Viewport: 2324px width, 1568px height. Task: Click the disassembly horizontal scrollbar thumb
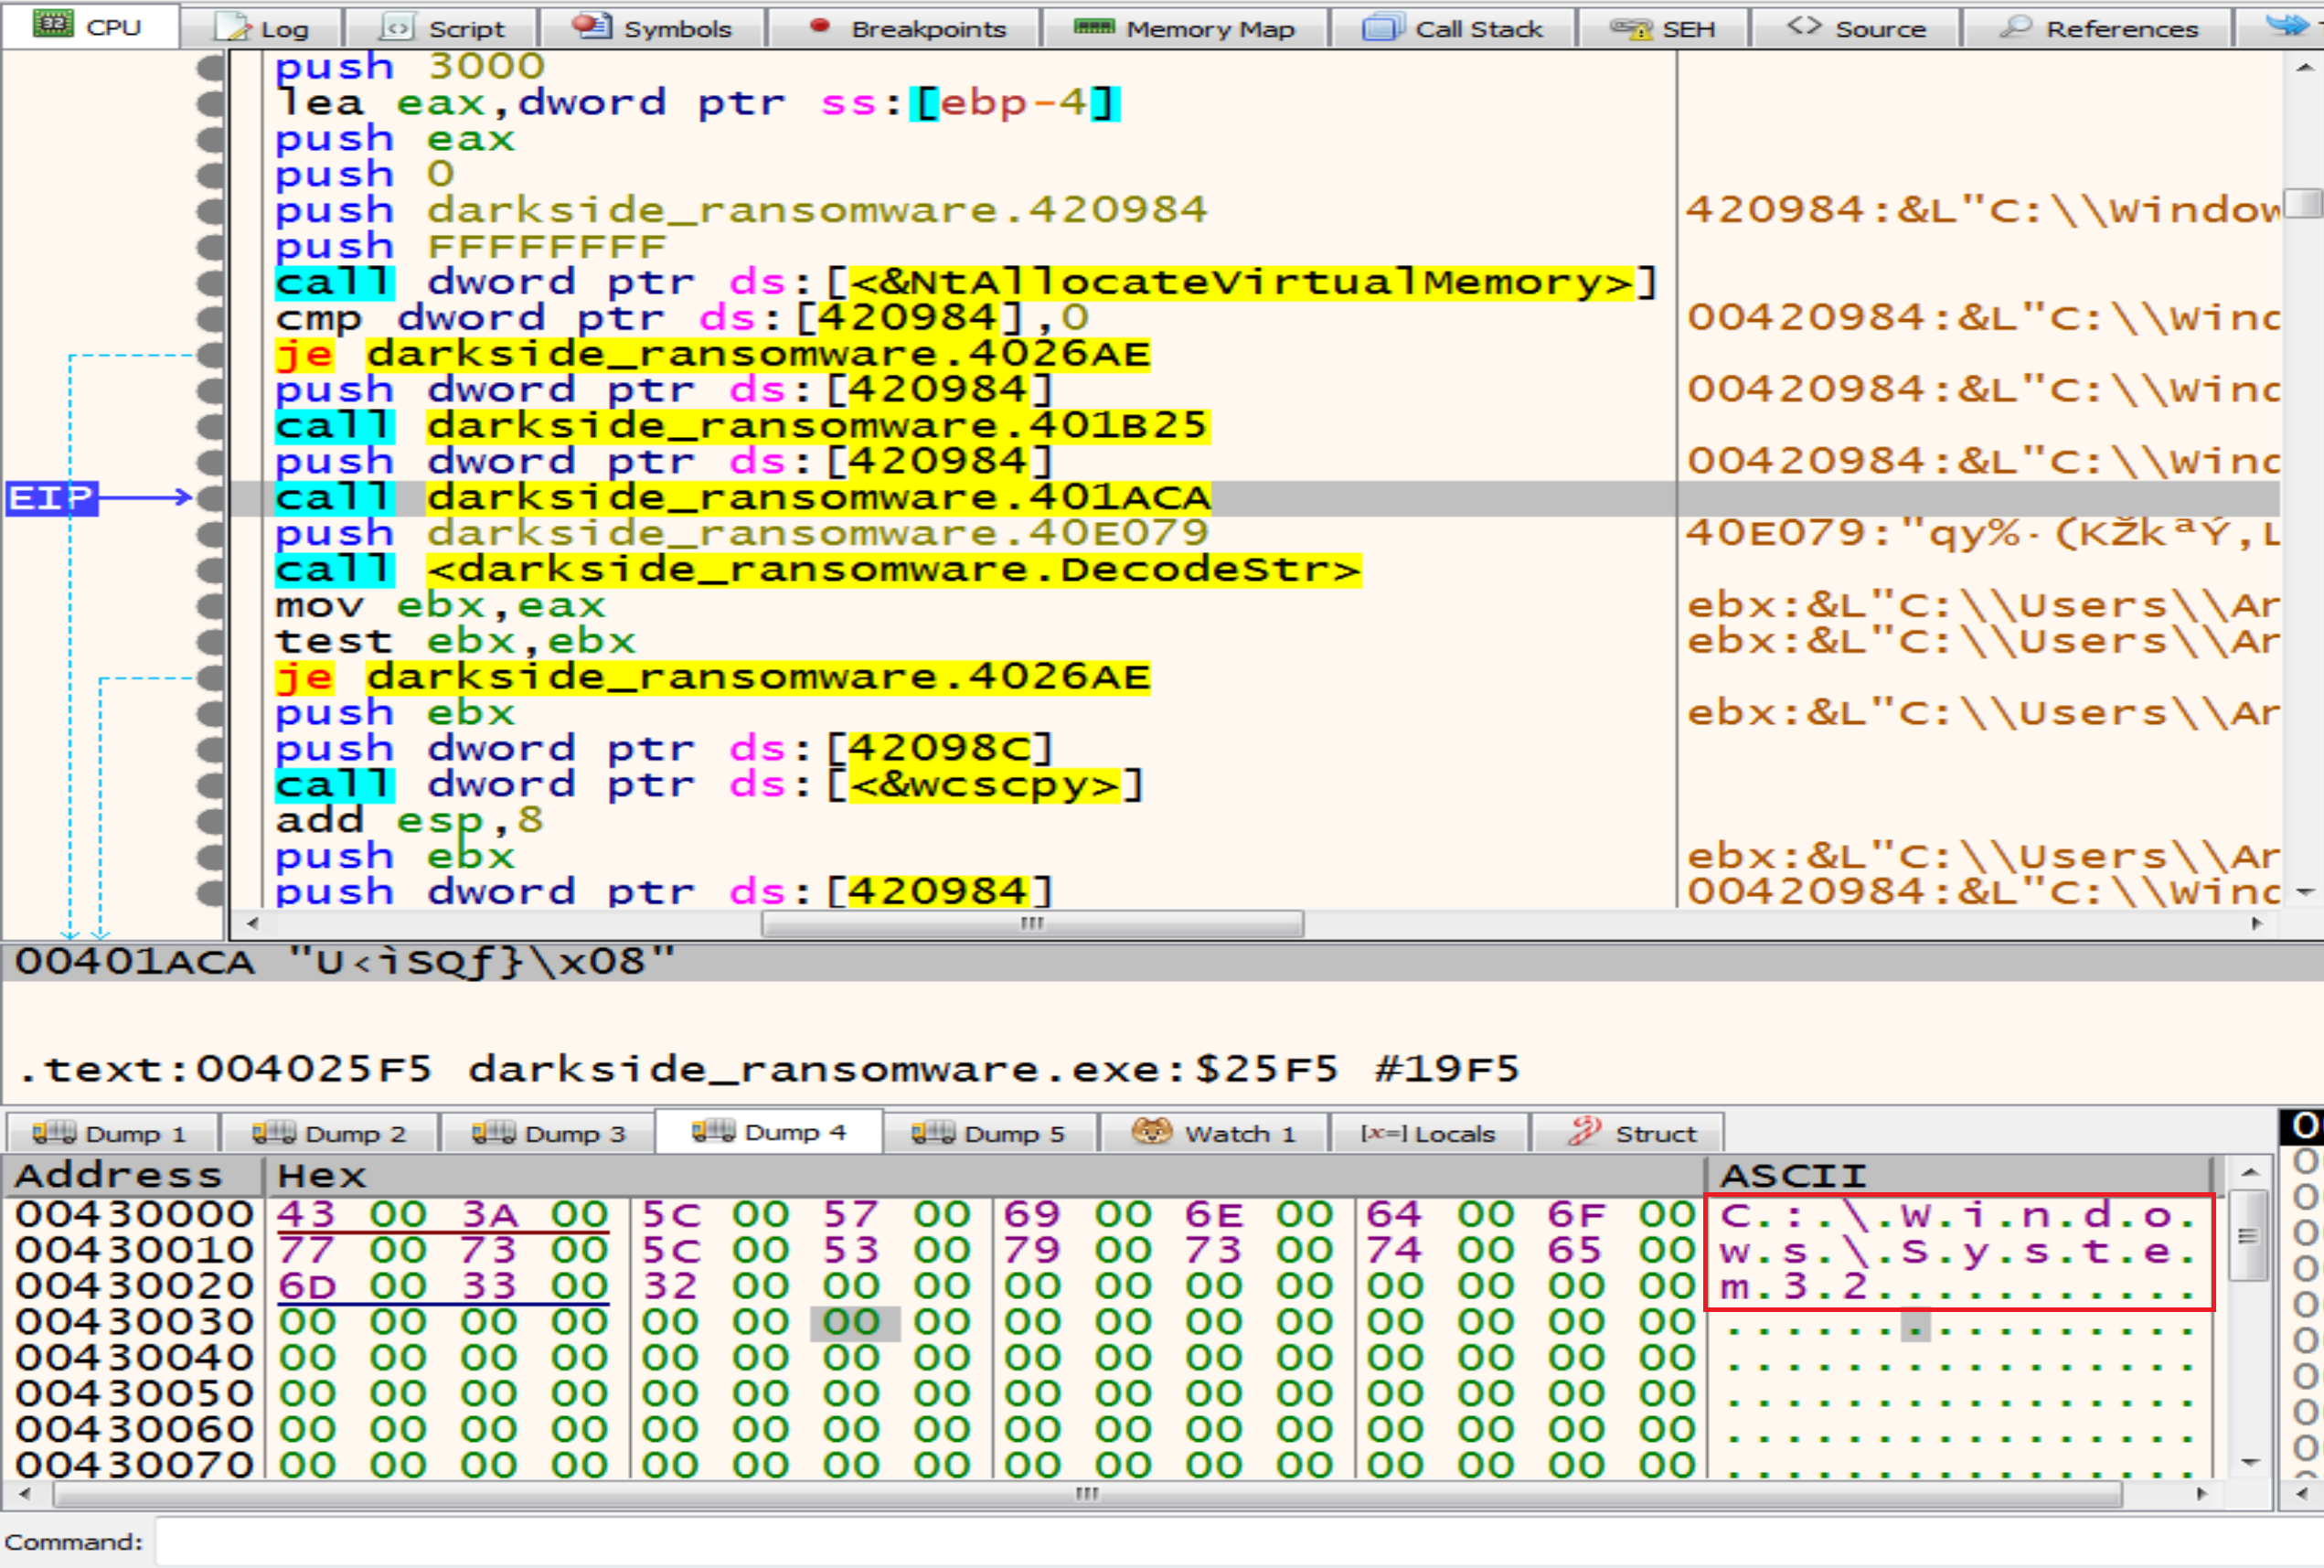pyautogui.click(x=1032, y=923)
